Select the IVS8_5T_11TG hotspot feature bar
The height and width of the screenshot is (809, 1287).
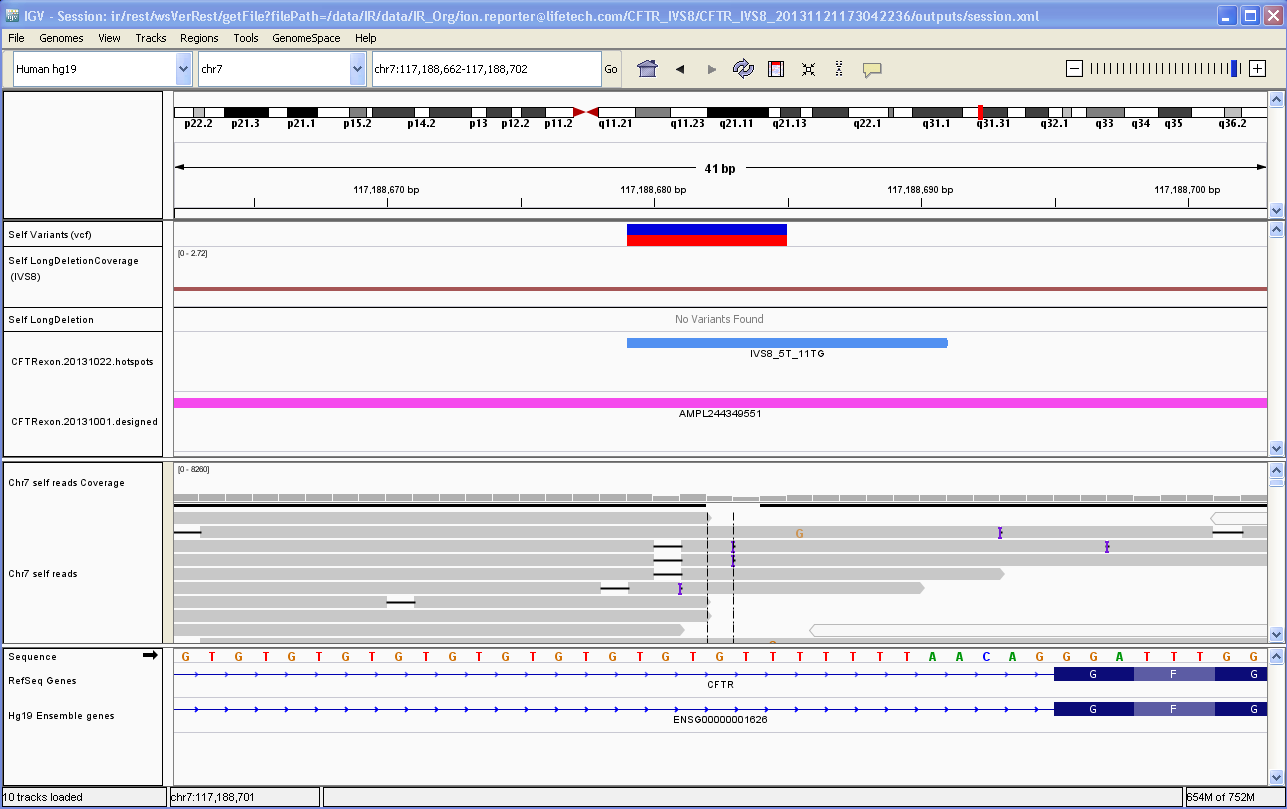coord(786,343)
